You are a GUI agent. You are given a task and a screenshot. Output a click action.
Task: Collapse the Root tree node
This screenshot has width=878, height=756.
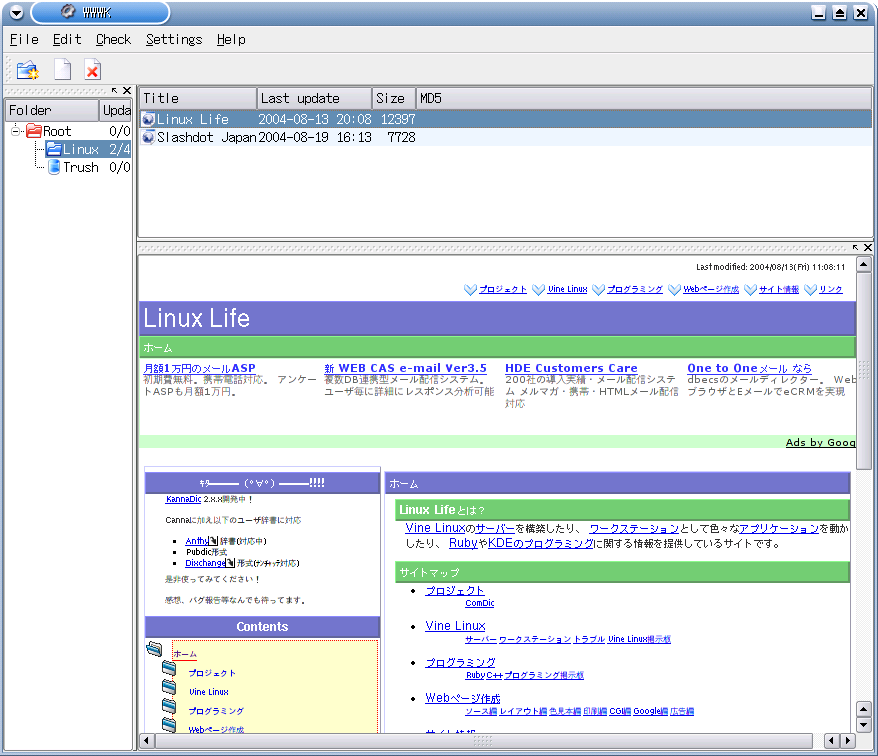pyautogui.click(x=15, y=131)
